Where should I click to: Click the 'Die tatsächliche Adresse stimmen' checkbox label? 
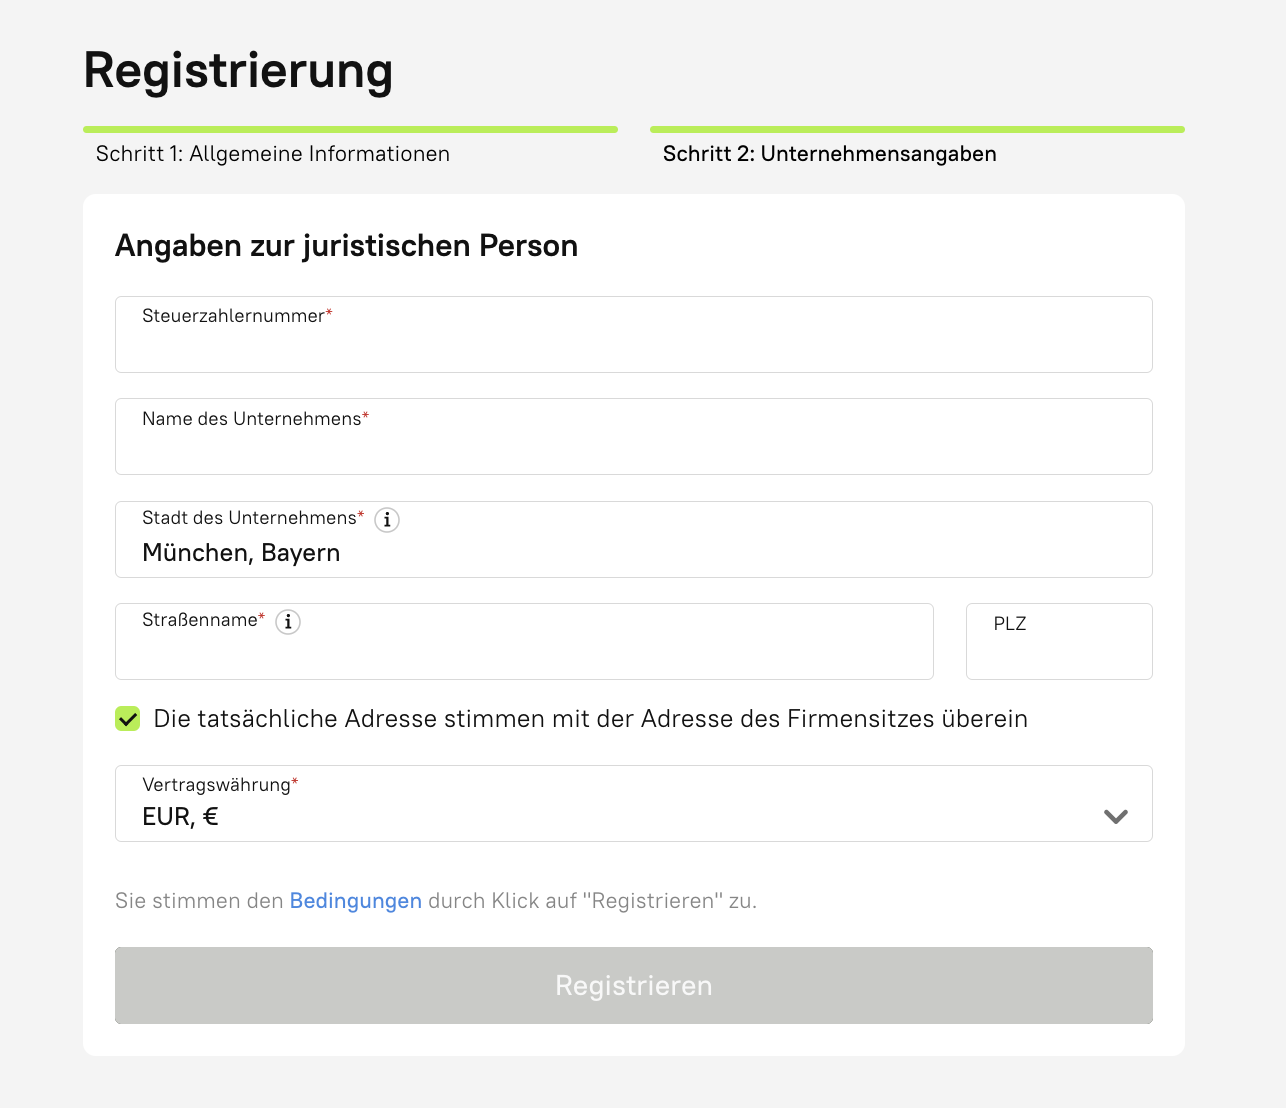590,719
